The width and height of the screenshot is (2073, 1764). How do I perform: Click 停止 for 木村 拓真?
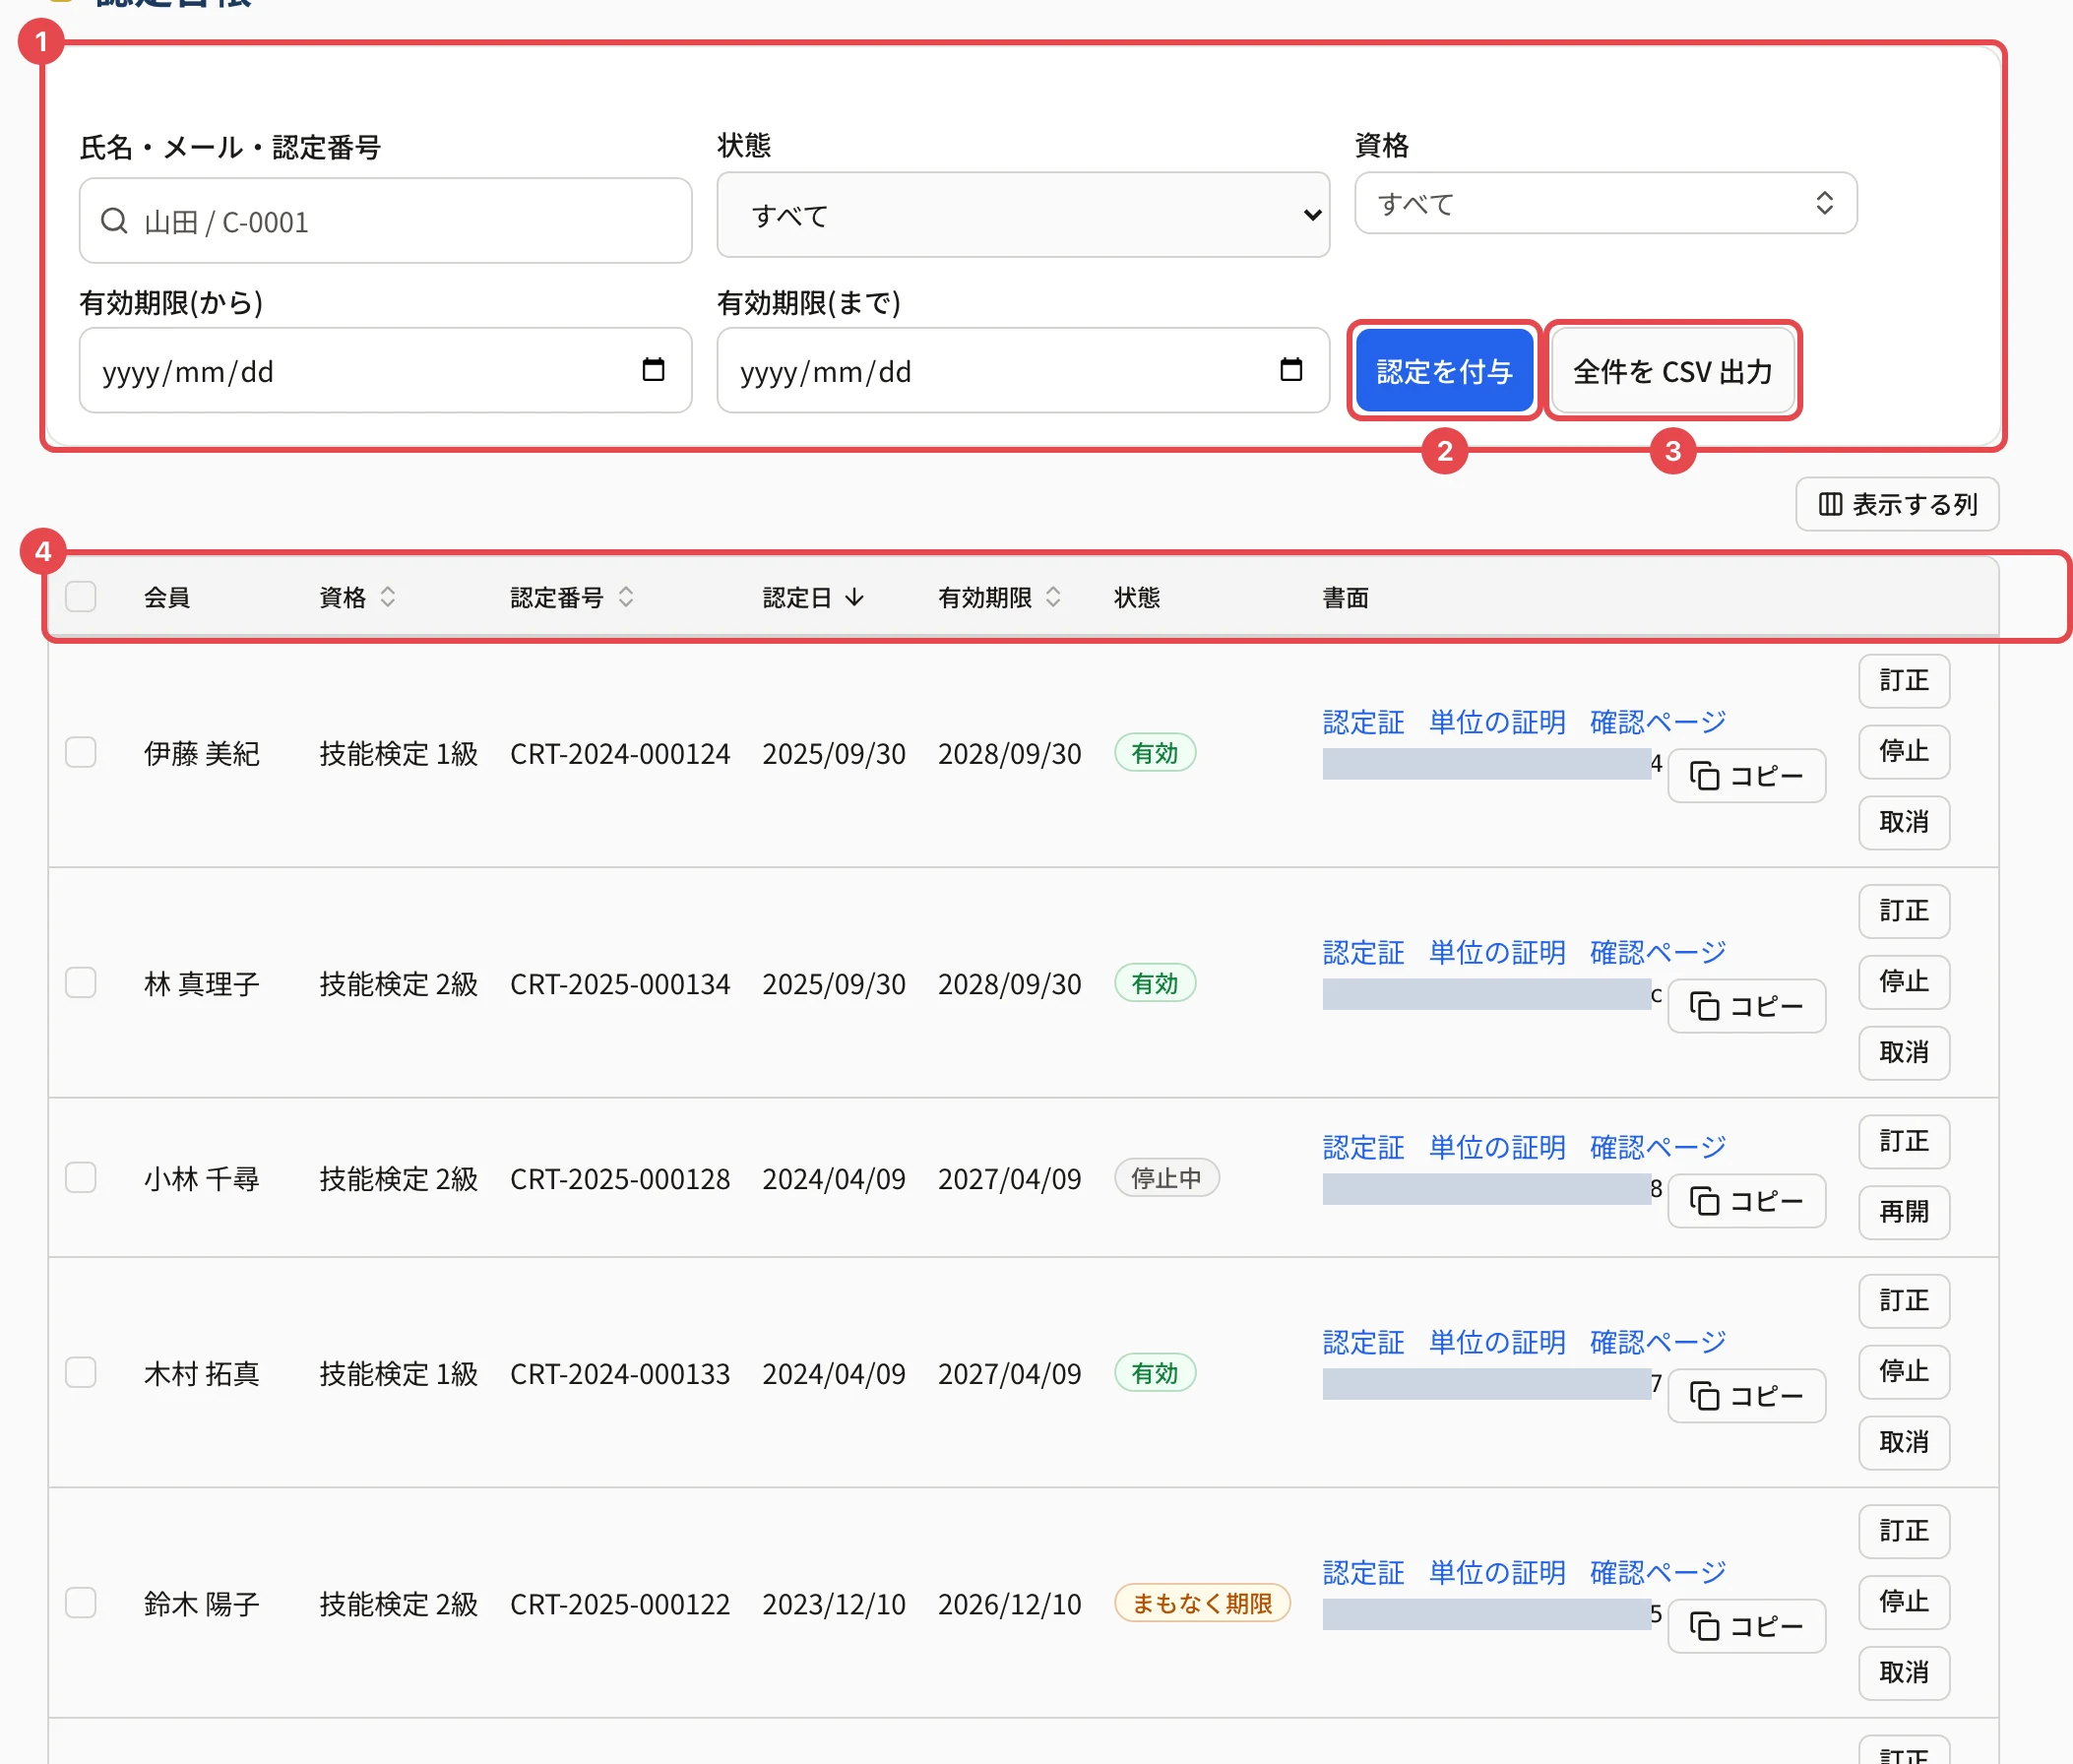click(x=1904, y=1372)
